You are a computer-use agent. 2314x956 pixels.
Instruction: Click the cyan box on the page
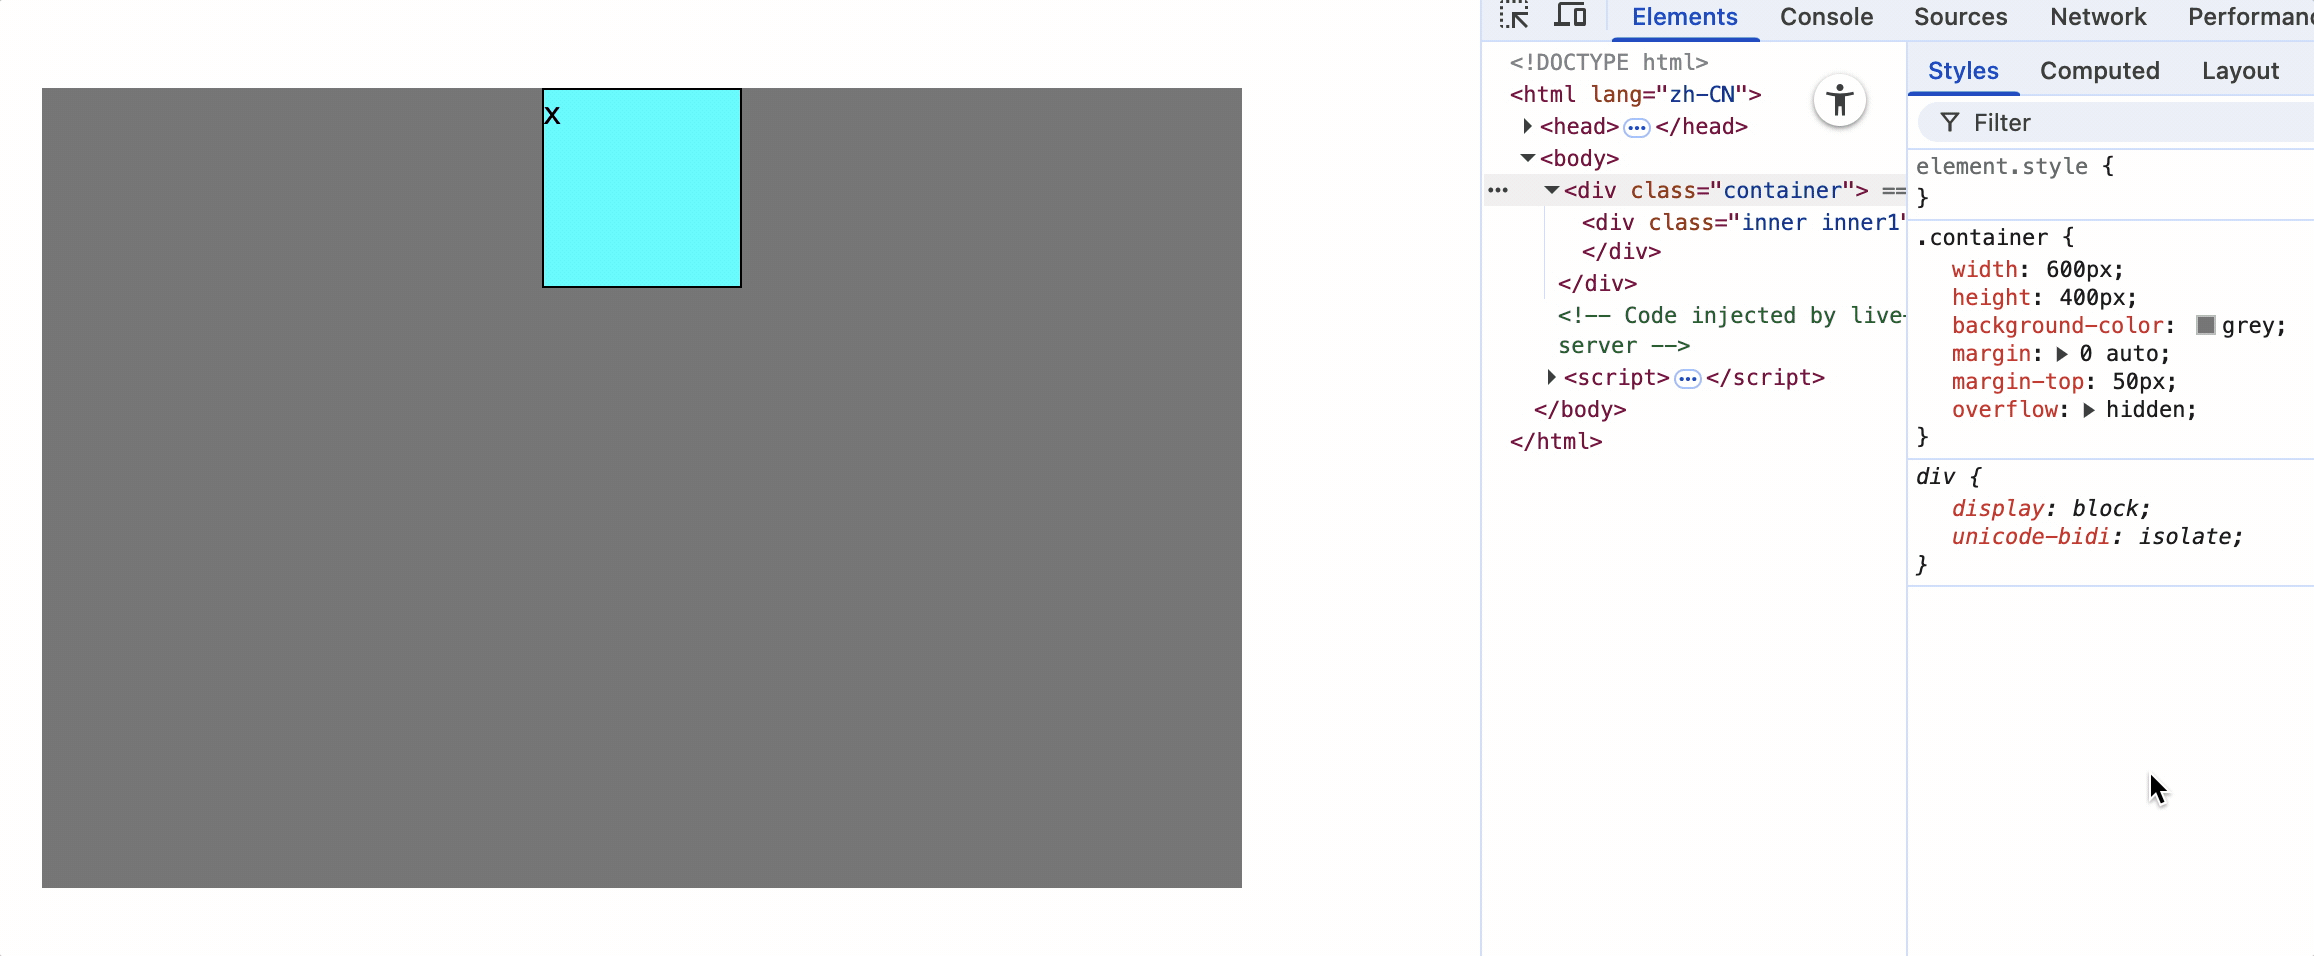(642, 188)
